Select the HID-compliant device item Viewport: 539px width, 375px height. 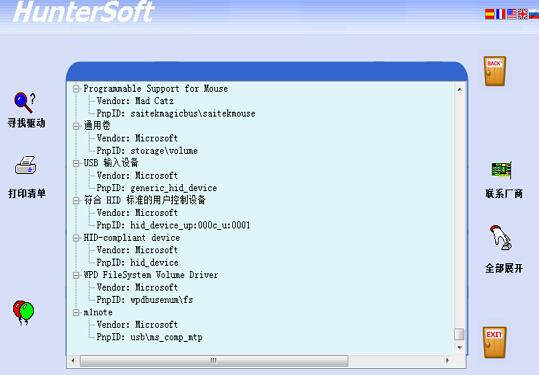[132, 238]
